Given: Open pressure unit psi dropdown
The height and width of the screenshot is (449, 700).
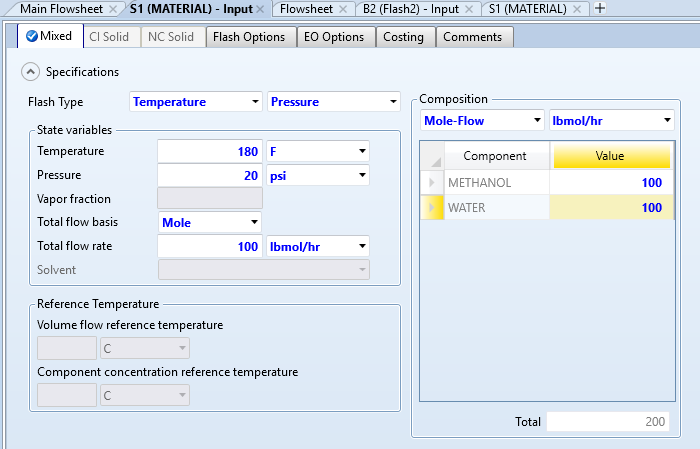Looking at the screenshot, I should point(362,175).
